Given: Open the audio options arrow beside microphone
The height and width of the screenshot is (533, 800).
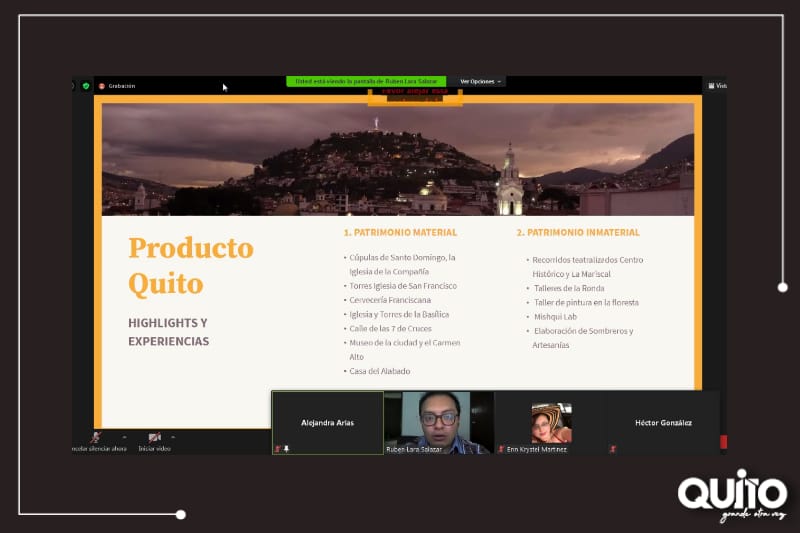Looking at the screenshot, I should (x=124, y=437).
